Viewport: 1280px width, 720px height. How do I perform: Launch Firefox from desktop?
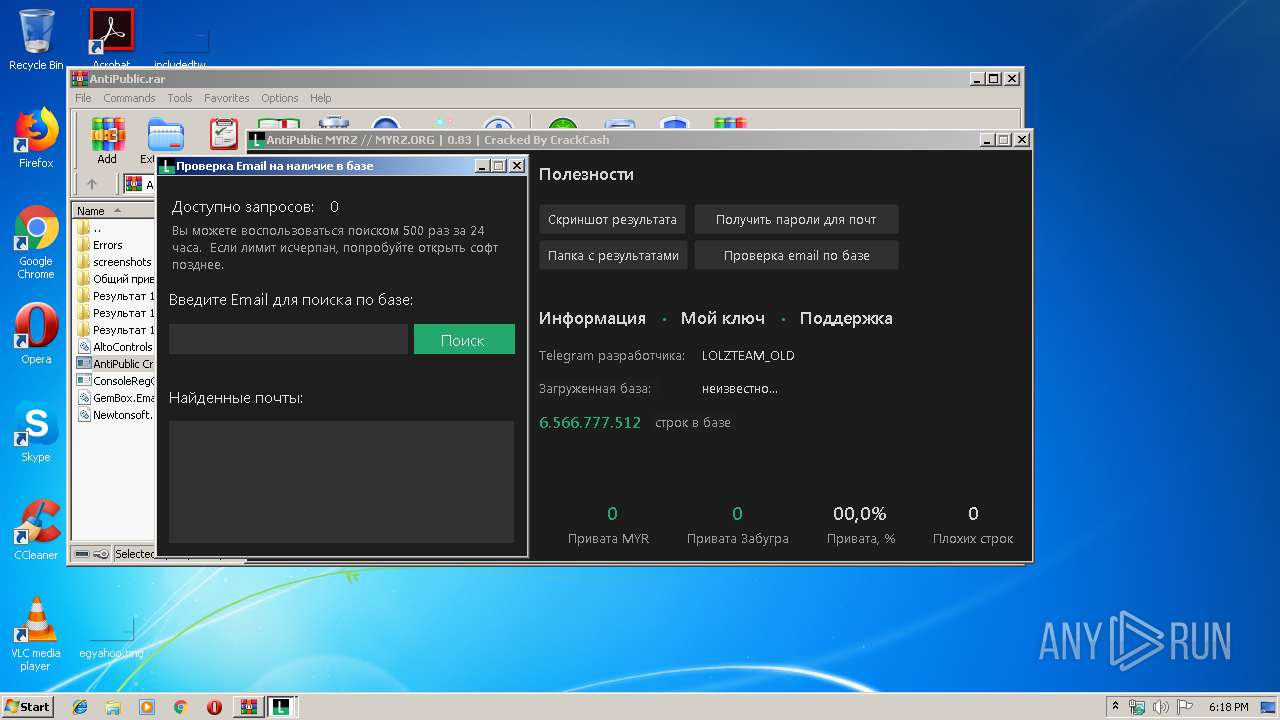tap(36, 138)
